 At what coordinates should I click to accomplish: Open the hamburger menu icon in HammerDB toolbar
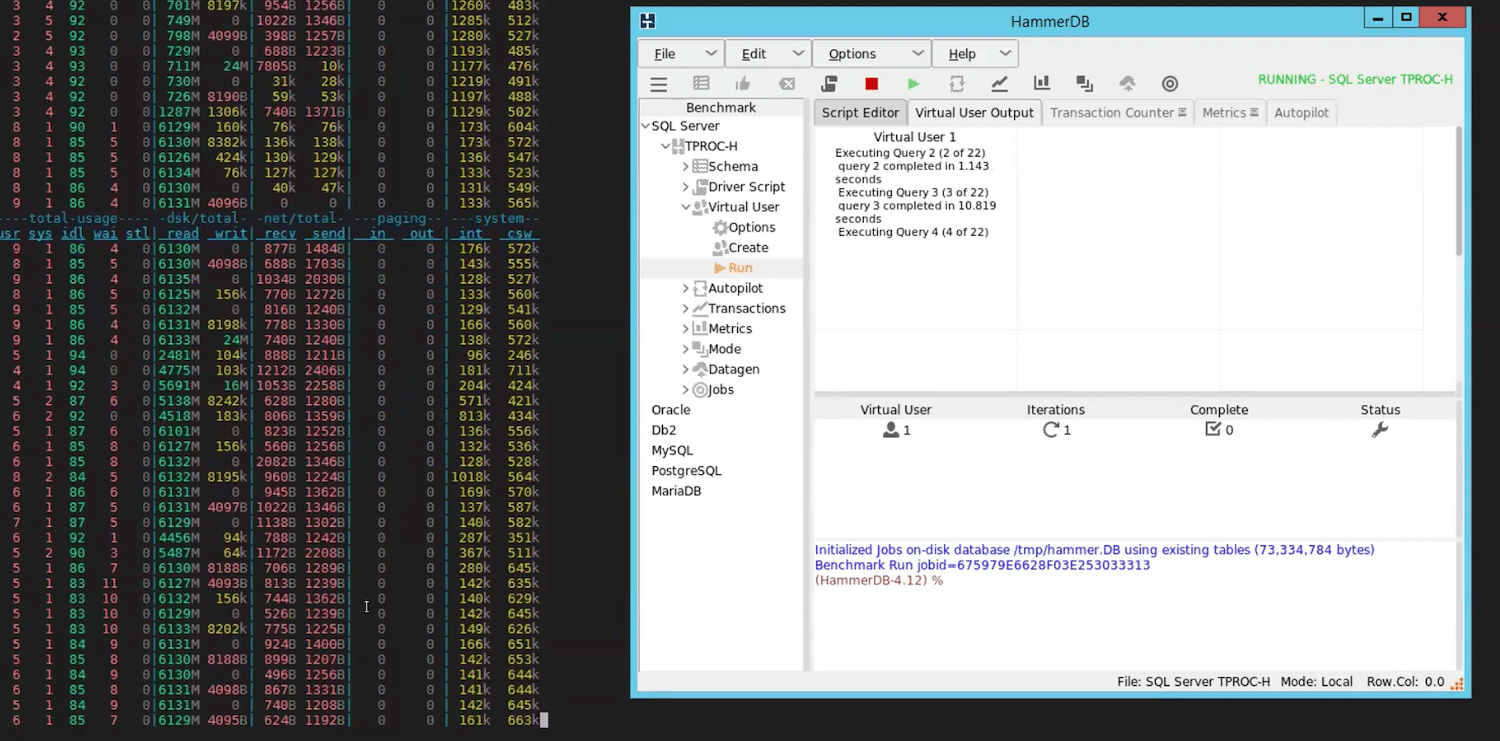pyautogui.click(x=659, y=84)
